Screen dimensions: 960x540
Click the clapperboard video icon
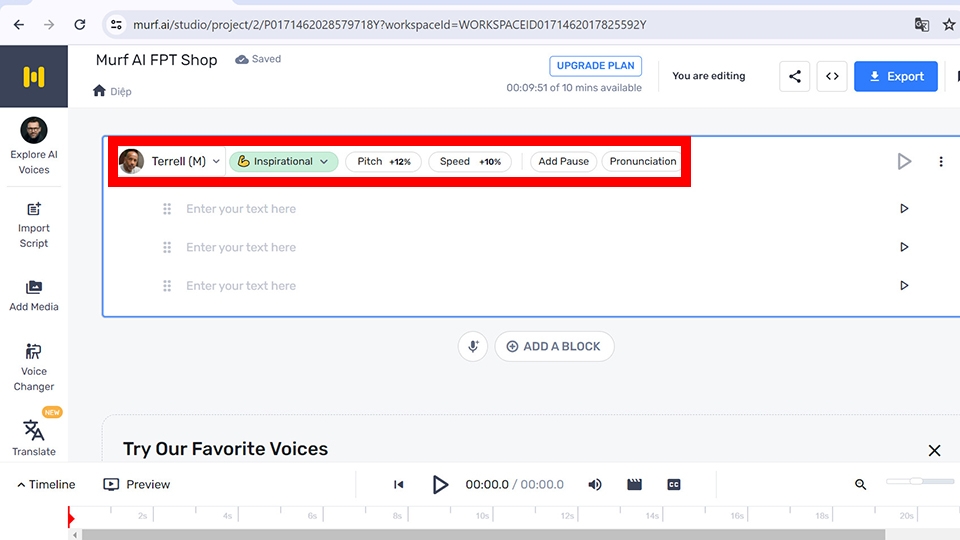coord(634,484)
